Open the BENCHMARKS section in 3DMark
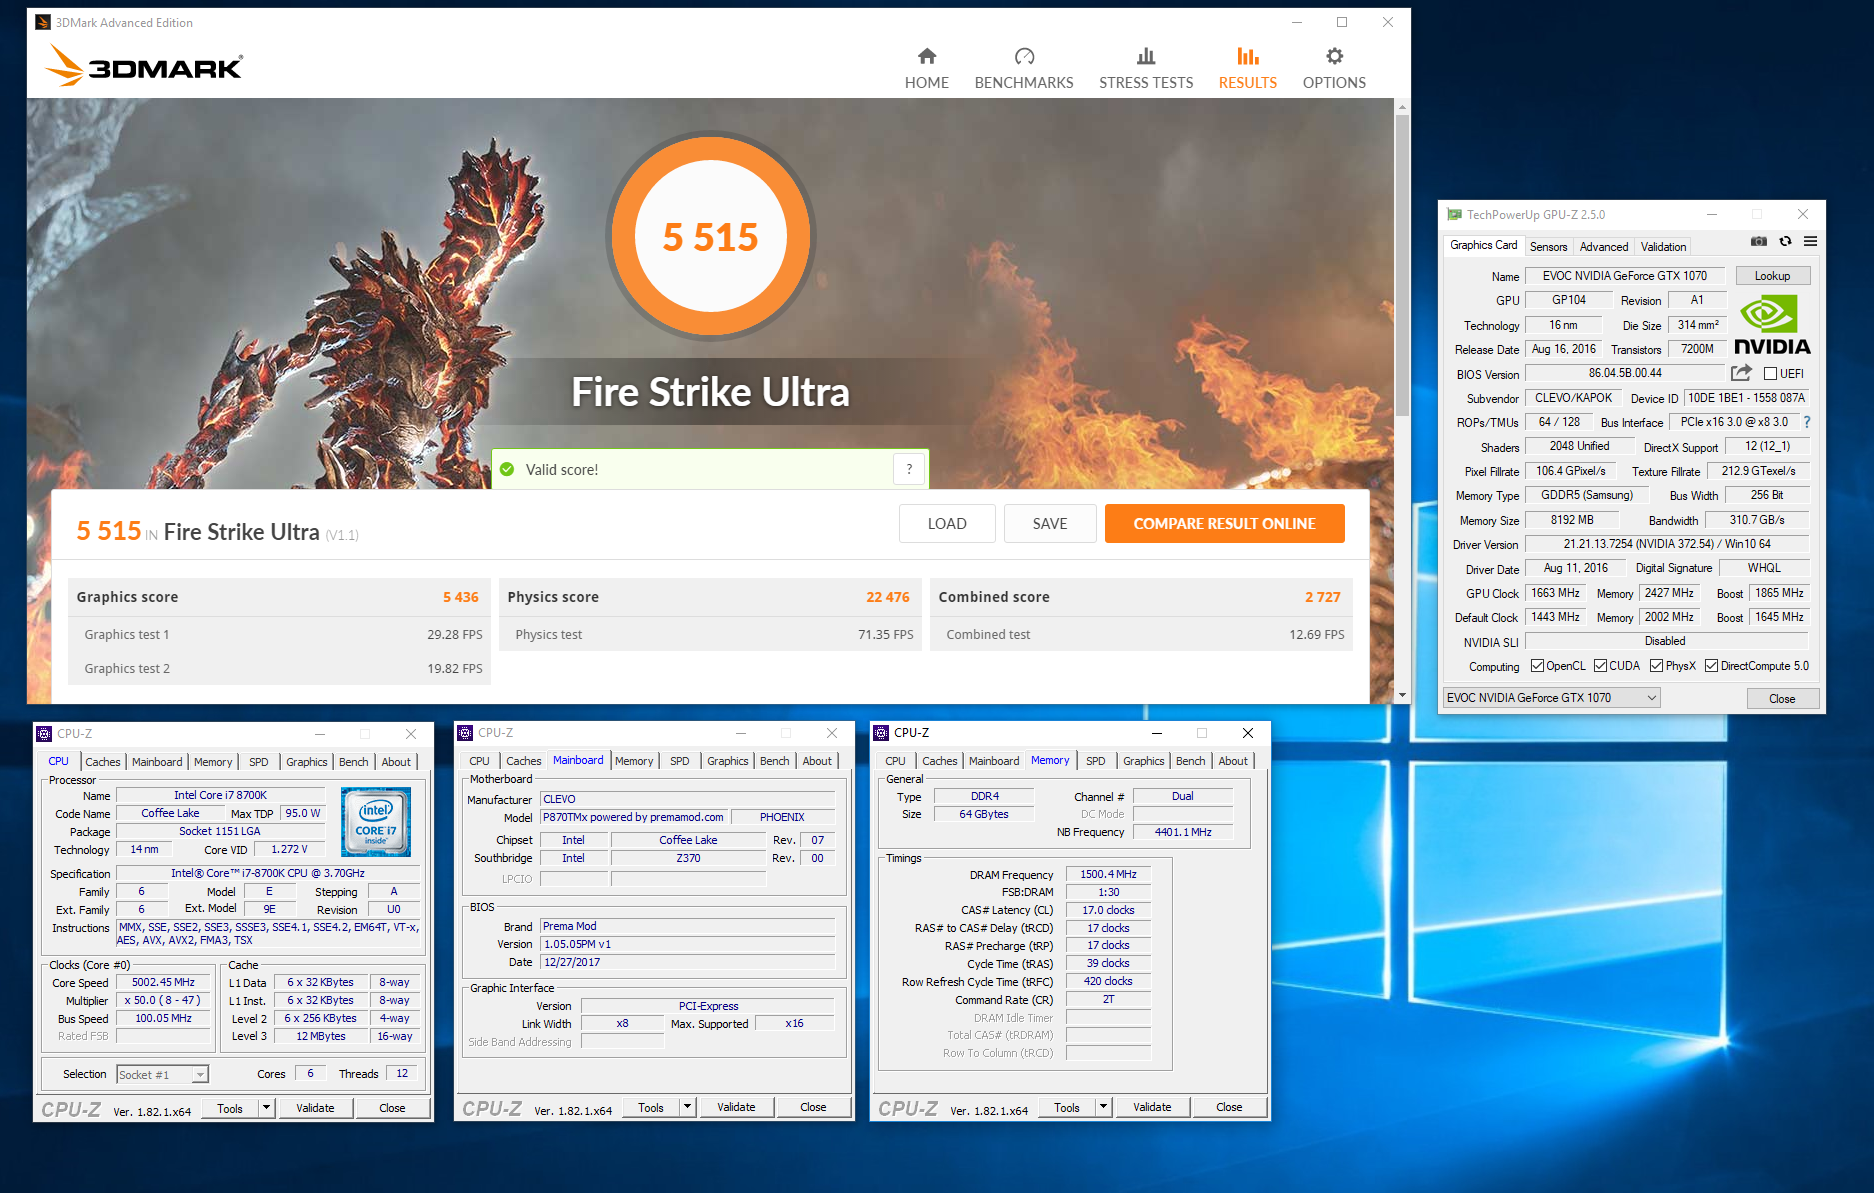This screenshot has height=1193, width=1874. click(x=1024, y=68)
